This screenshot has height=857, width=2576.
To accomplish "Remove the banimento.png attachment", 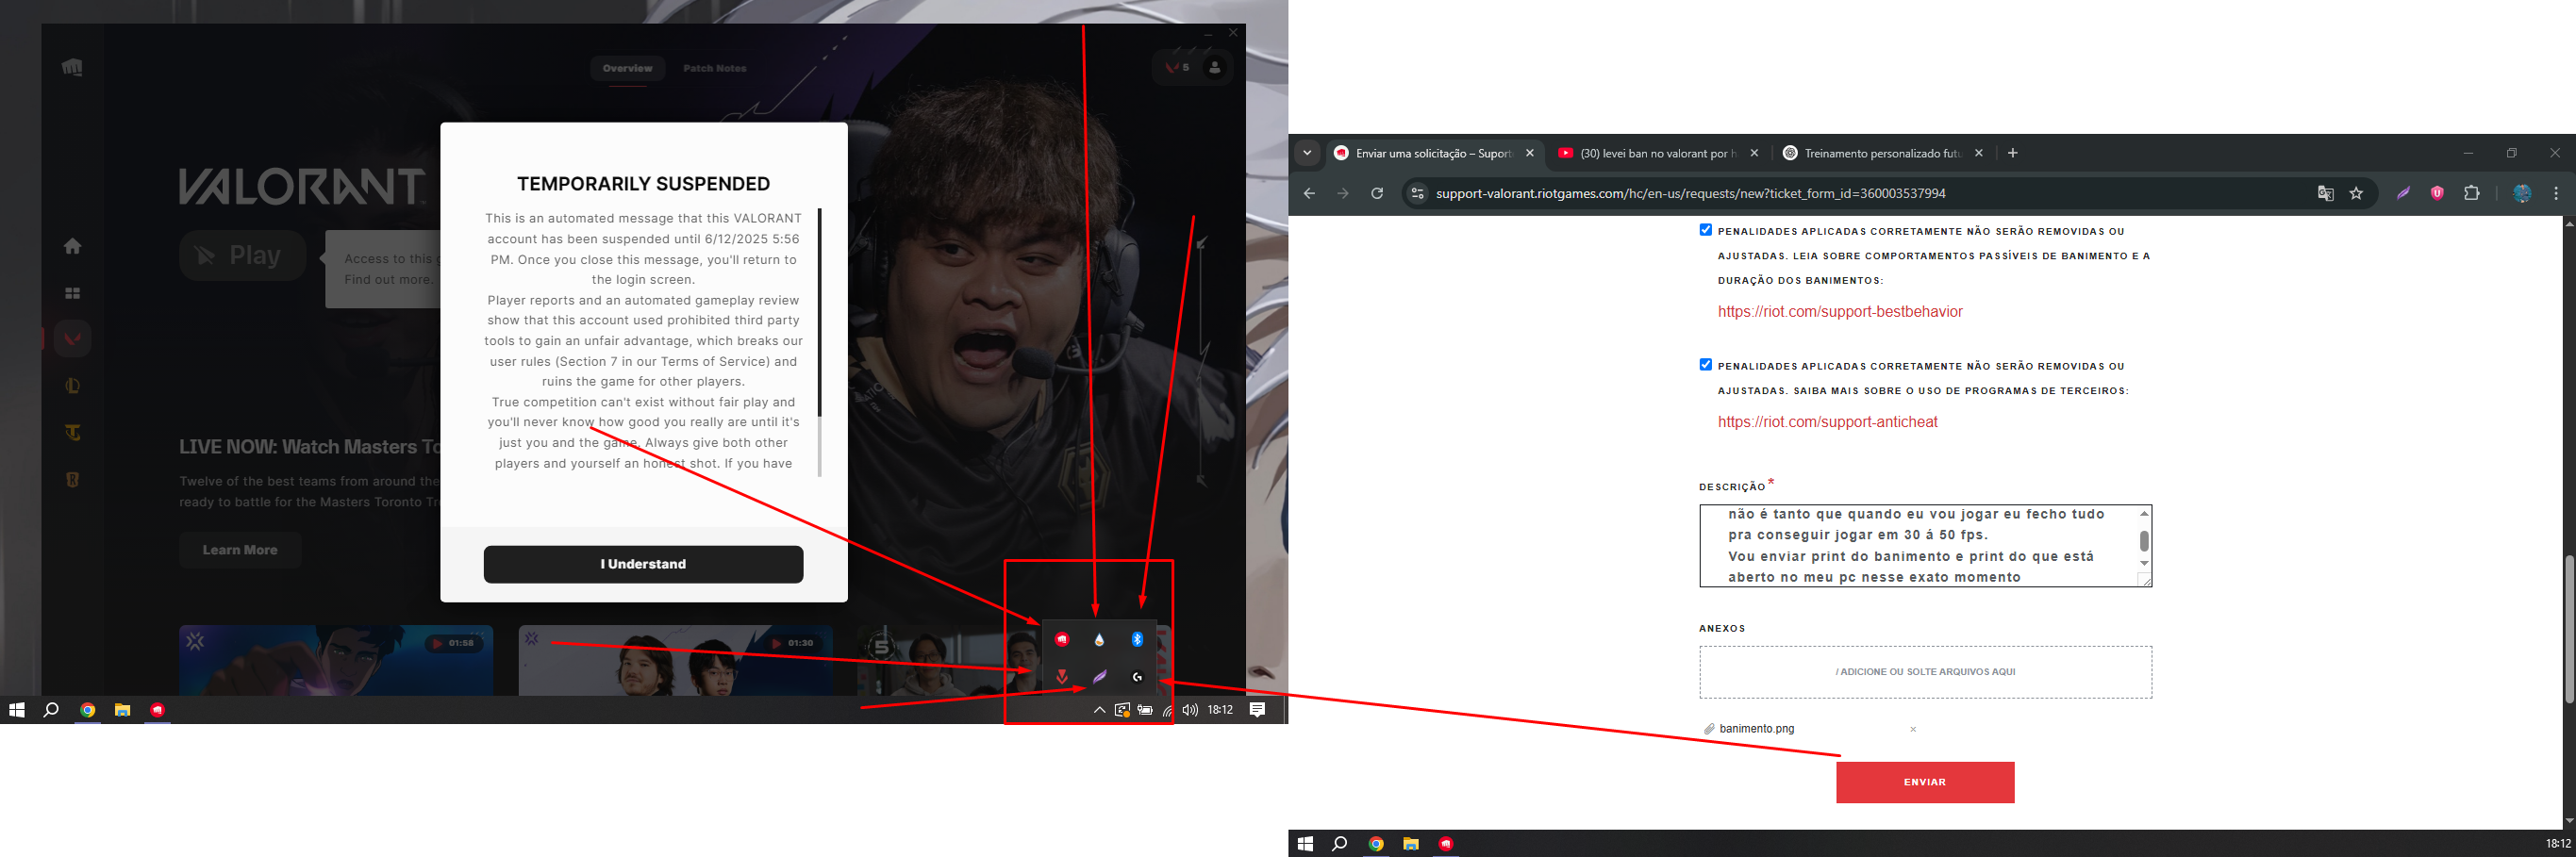I will (1913, 730).
